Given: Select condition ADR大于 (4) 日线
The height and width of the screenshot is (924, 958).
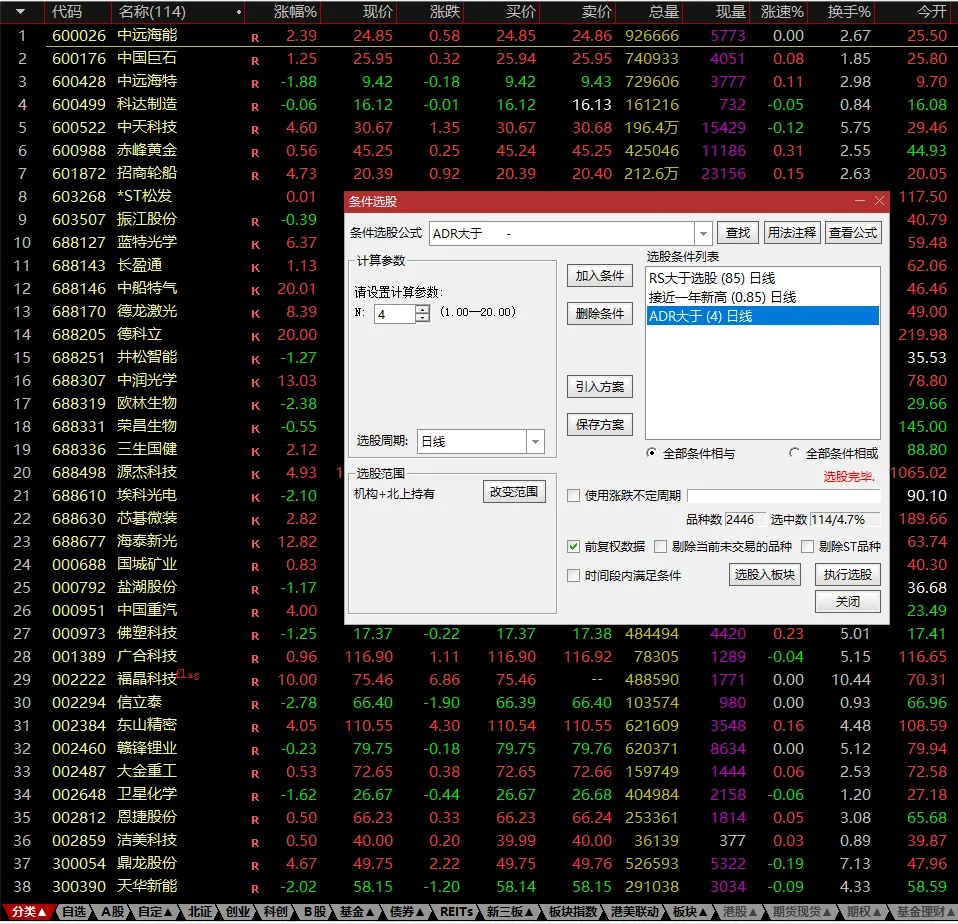Looking at the screenshot, I should [762, 316].
